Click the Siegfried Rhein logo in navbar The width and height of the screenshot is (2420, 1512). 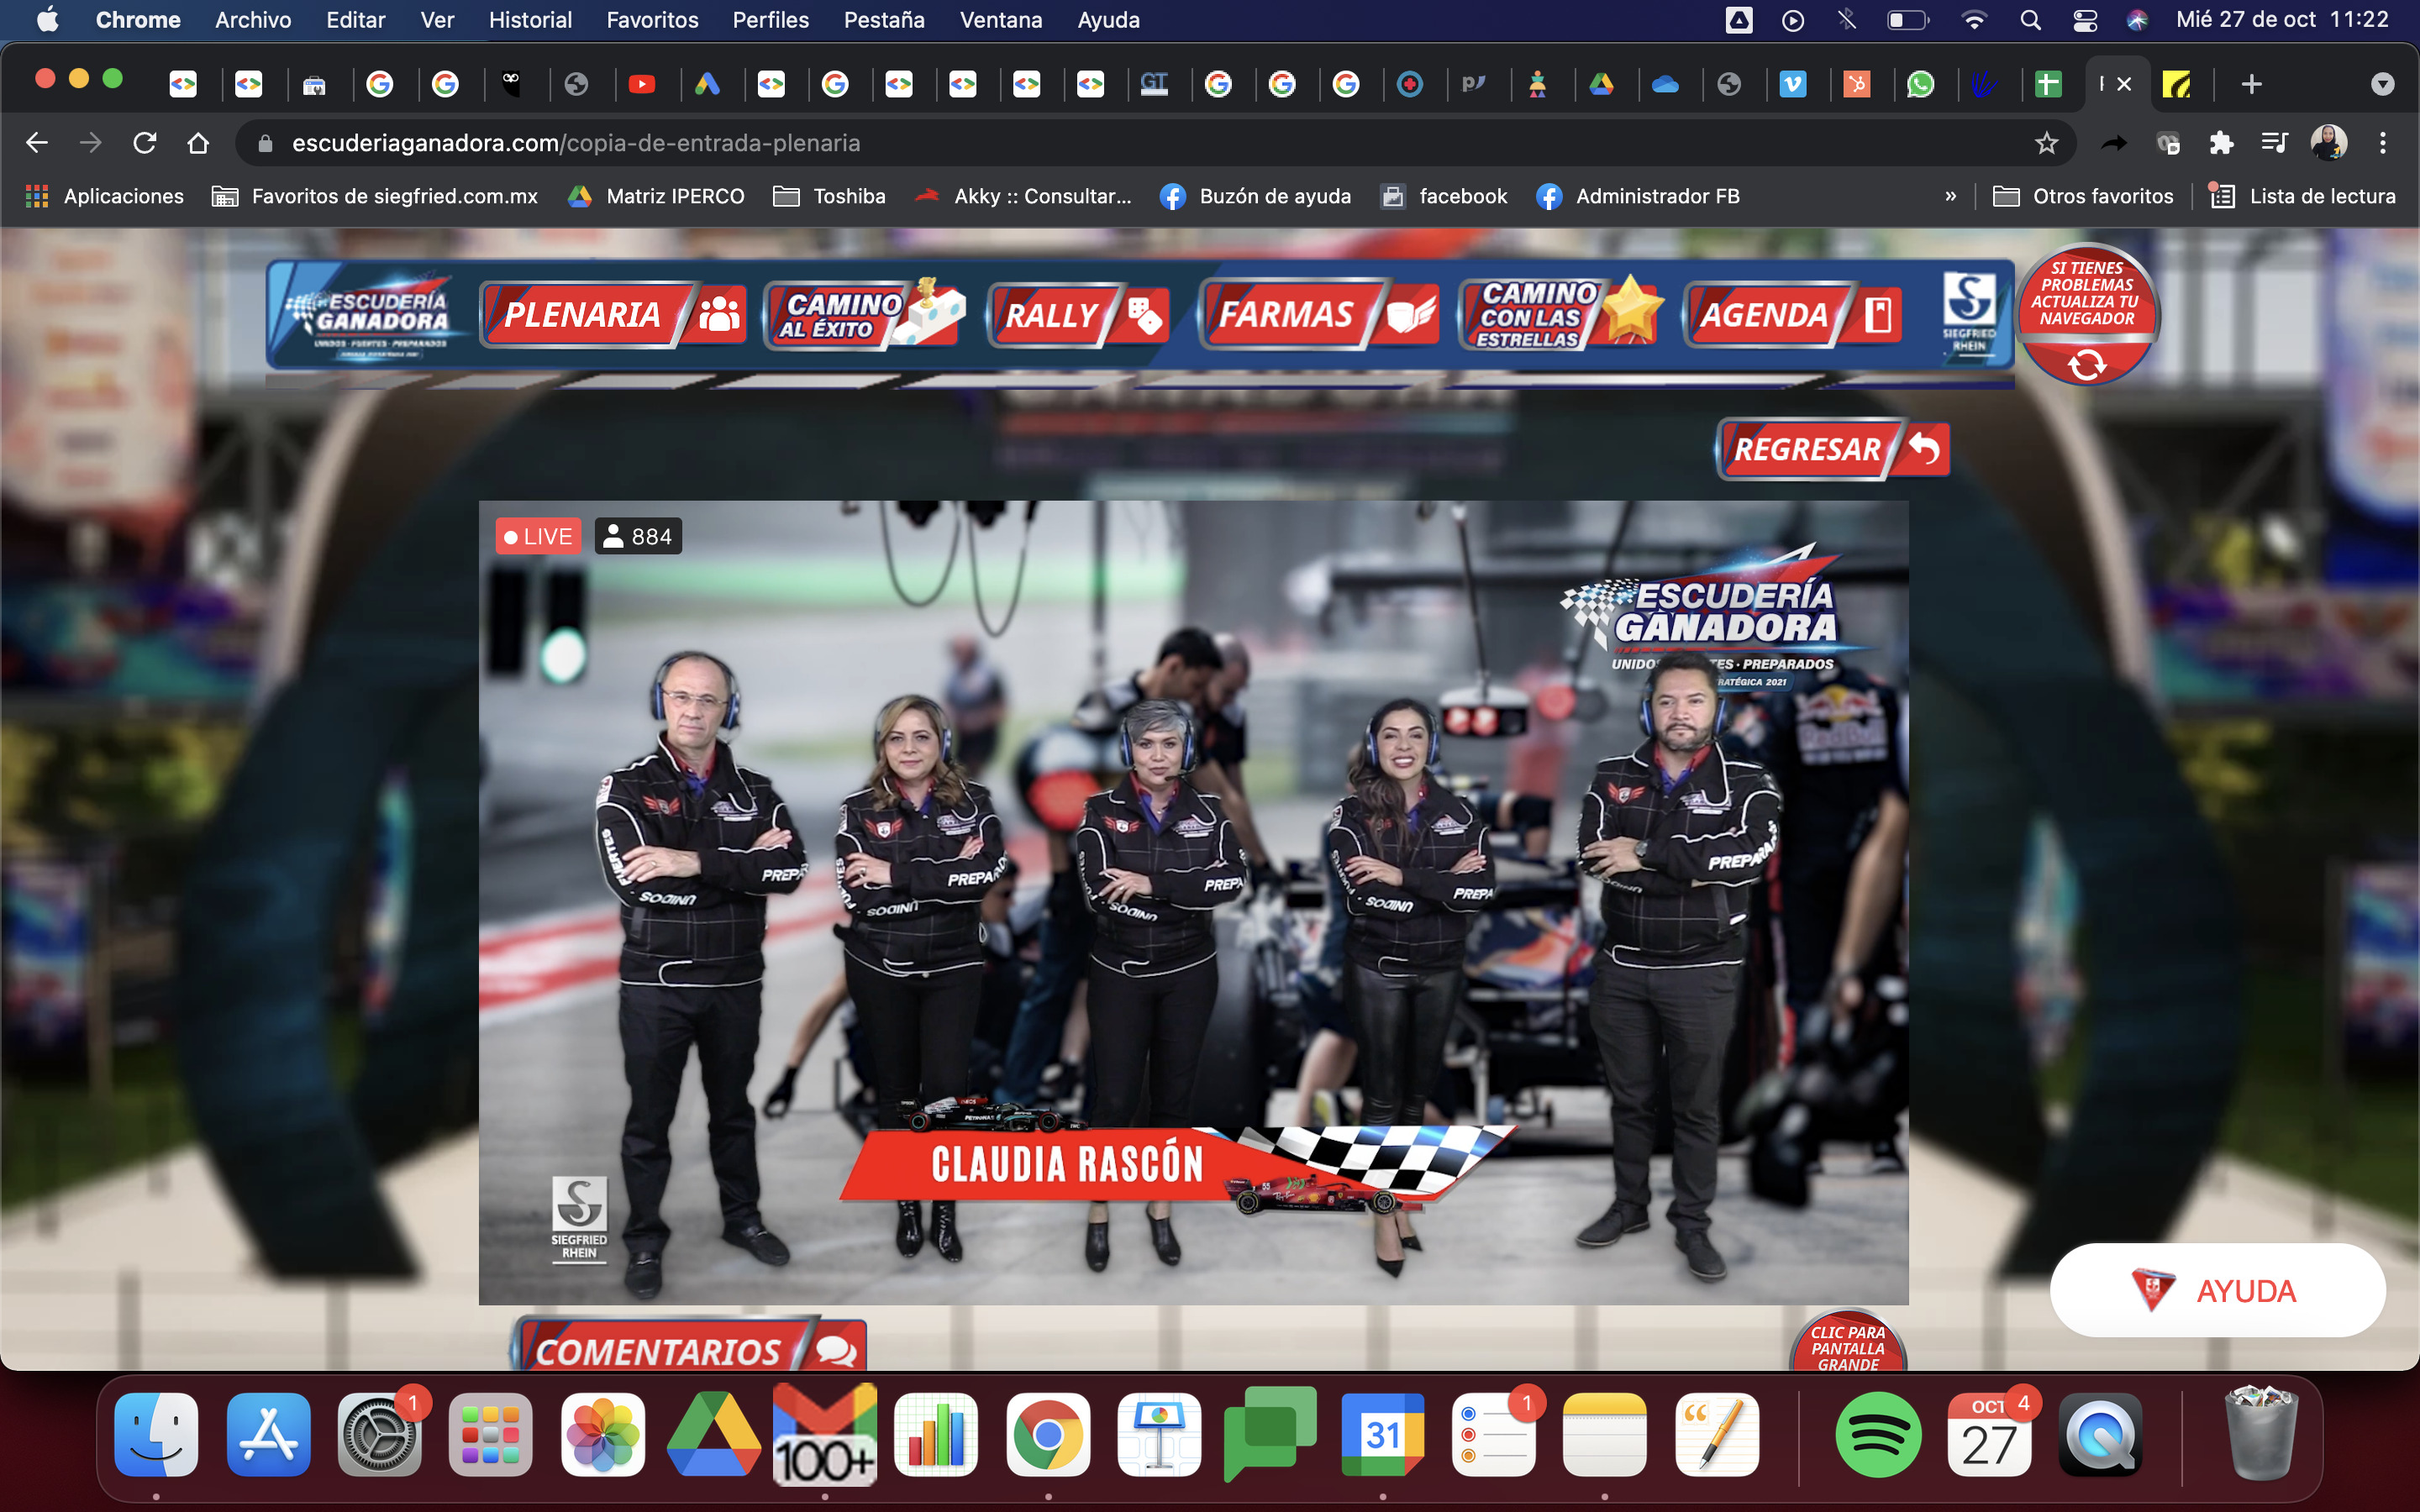(x=1969, y=315)
